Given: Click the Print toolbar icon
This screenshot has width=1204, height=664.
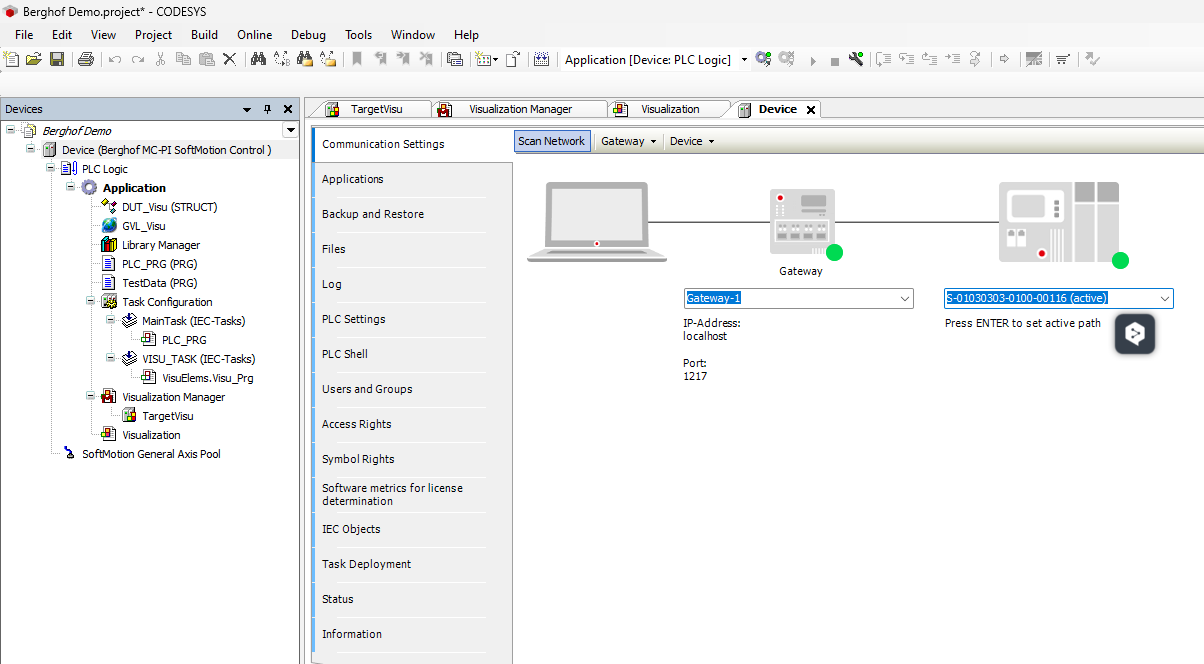Looking at the screenshot, I should [86, 59].
